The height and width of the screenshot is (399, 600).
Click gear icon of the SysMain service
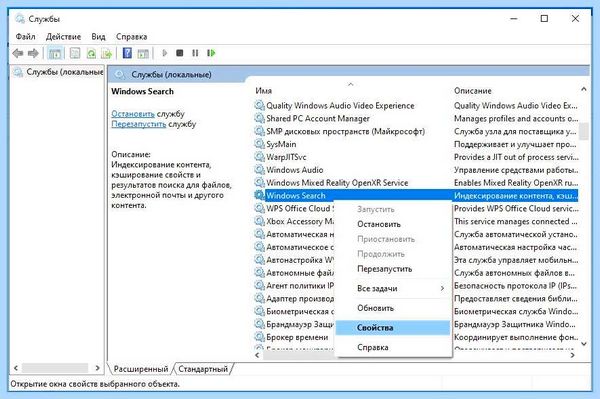pos(259,144)
